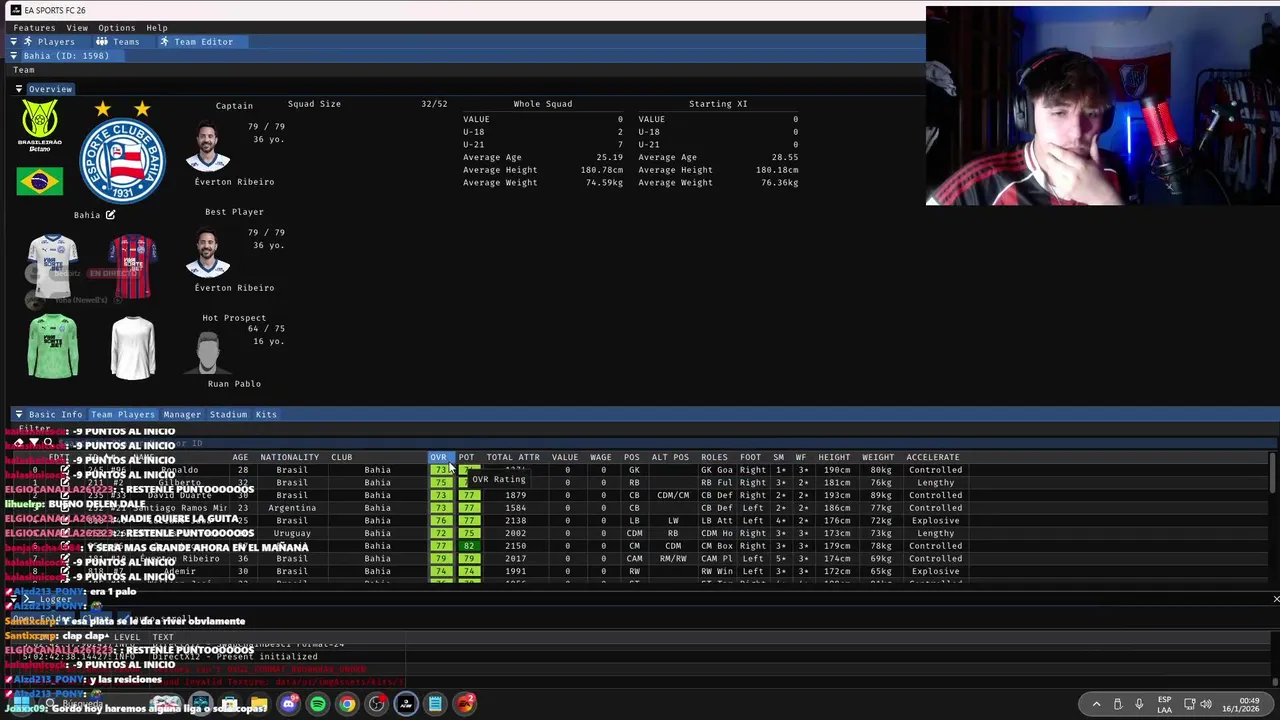Open the View menu
The height and width of the screenshot is (720, 1280).
77,28
